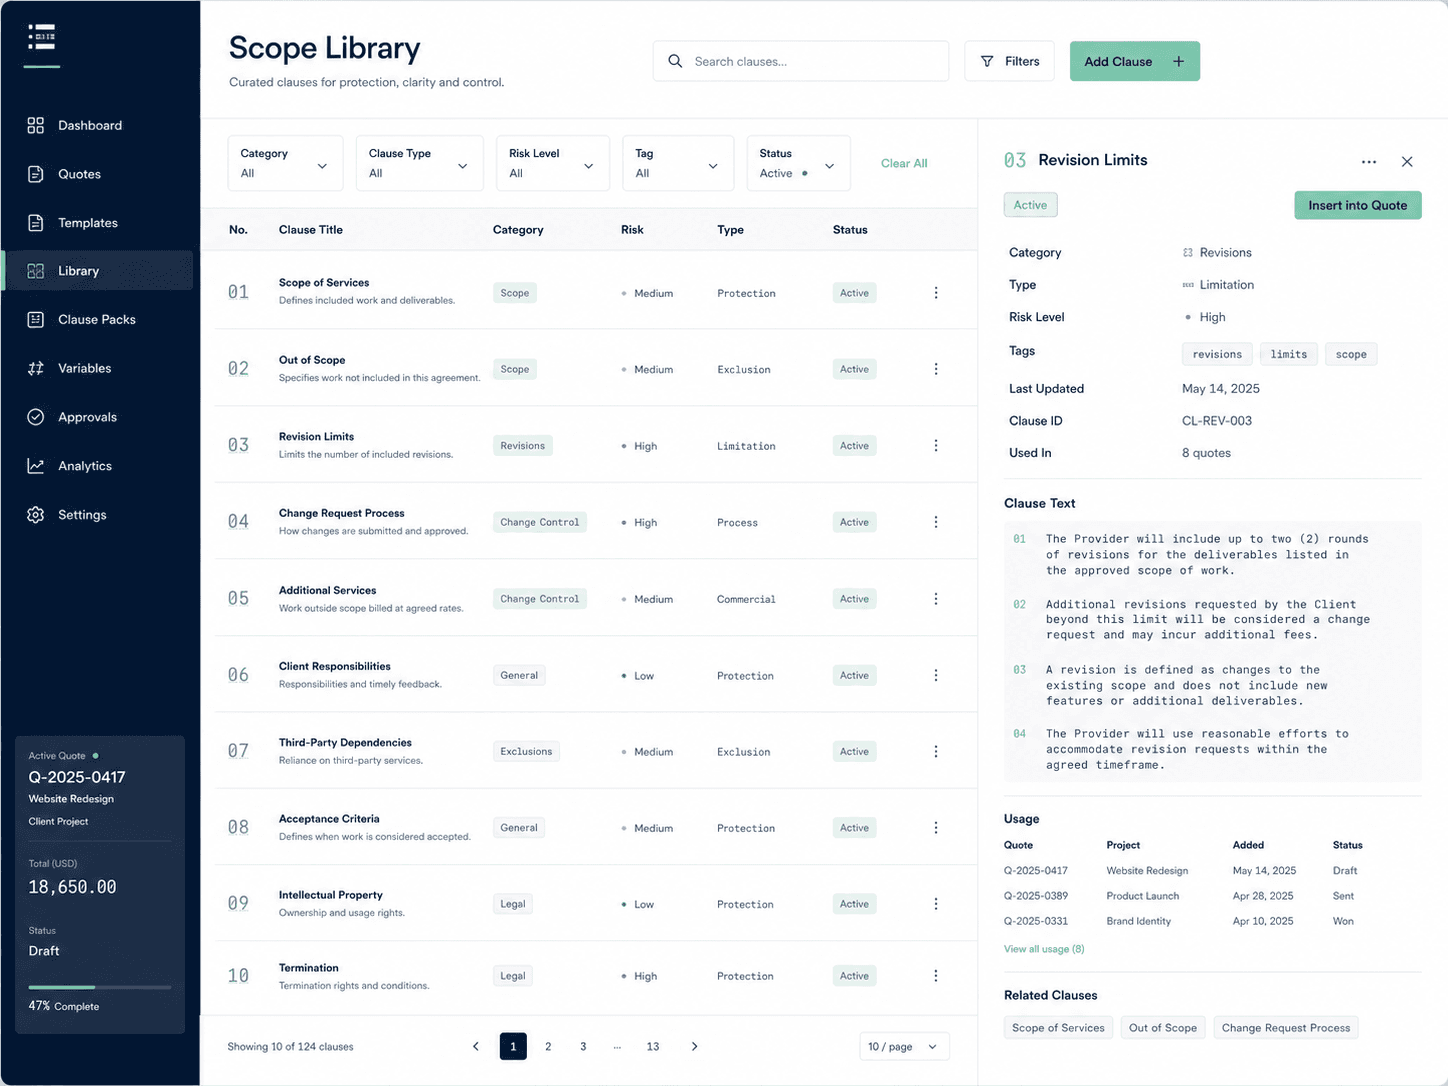Open row menu for Third-Party Dependencies
Viewport: 1448px width, 1086px height.
936,751
